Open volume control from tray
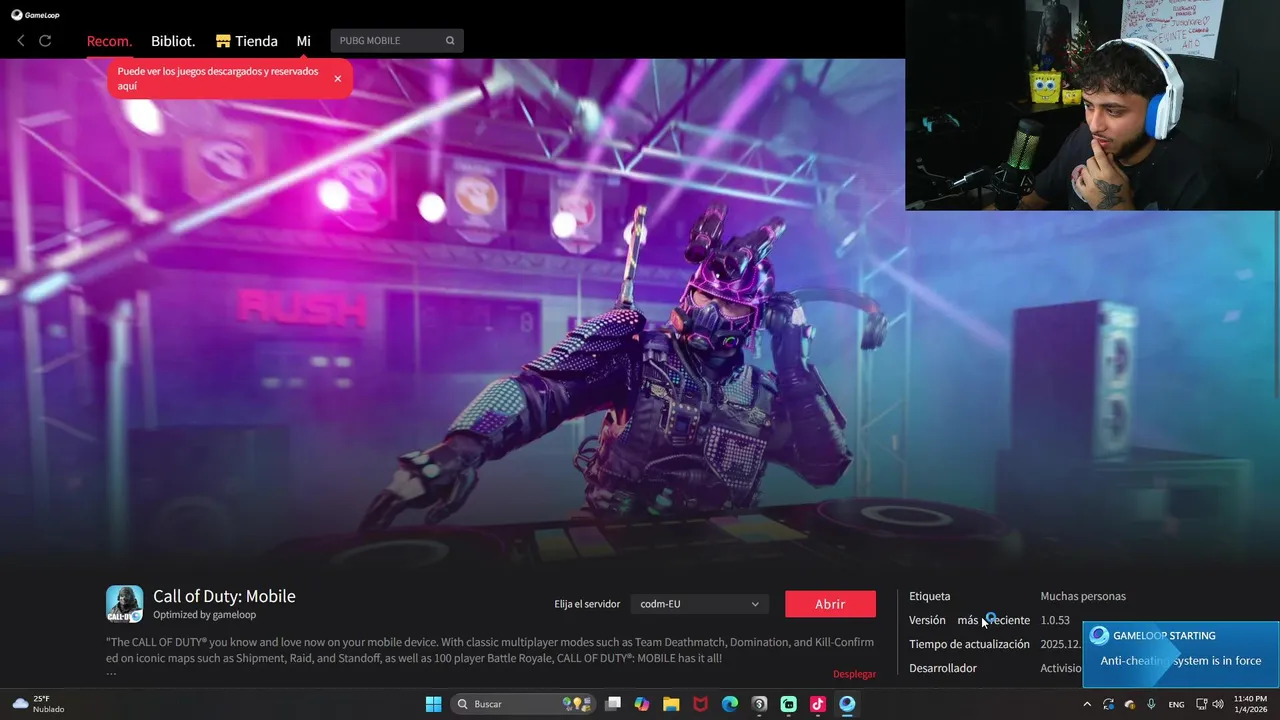This screenshot has width=1280, height=720. tap(1217, 704)
